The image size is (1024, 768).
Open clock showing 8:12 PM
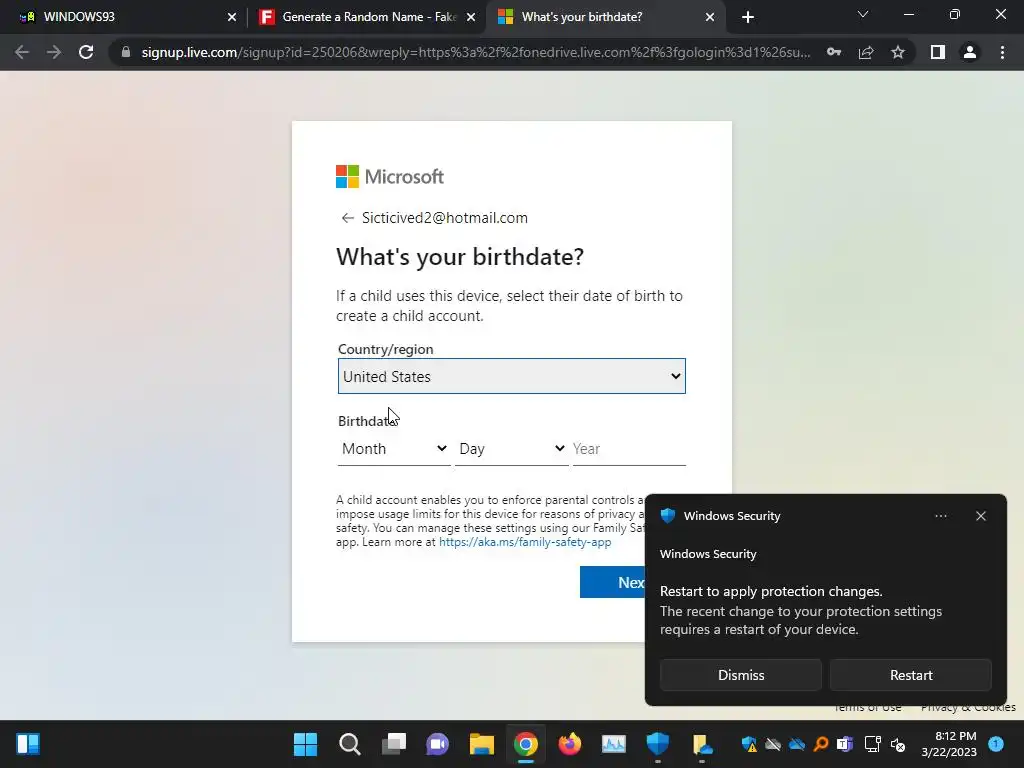[949, 744]
